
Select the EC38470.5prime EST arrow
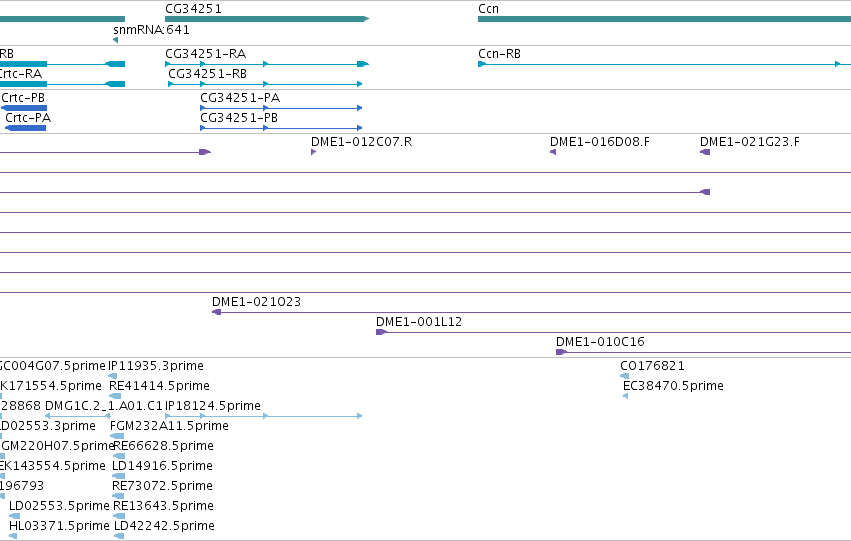[626, 396]
